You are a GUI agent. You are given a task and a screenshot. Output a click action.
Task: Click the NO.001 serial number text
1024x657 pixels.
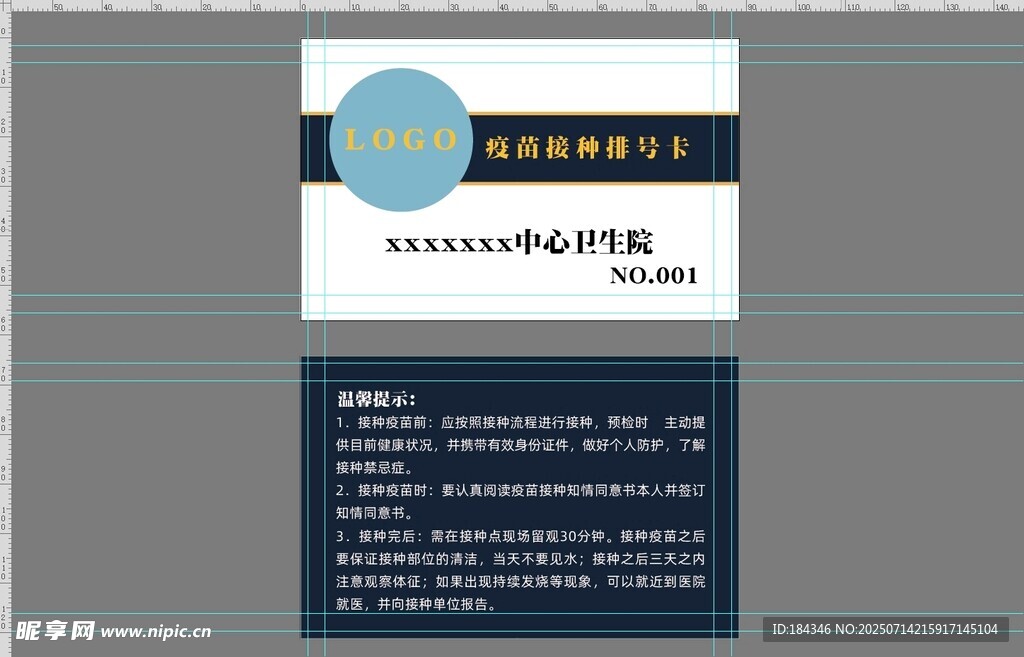tap(653, 276)
